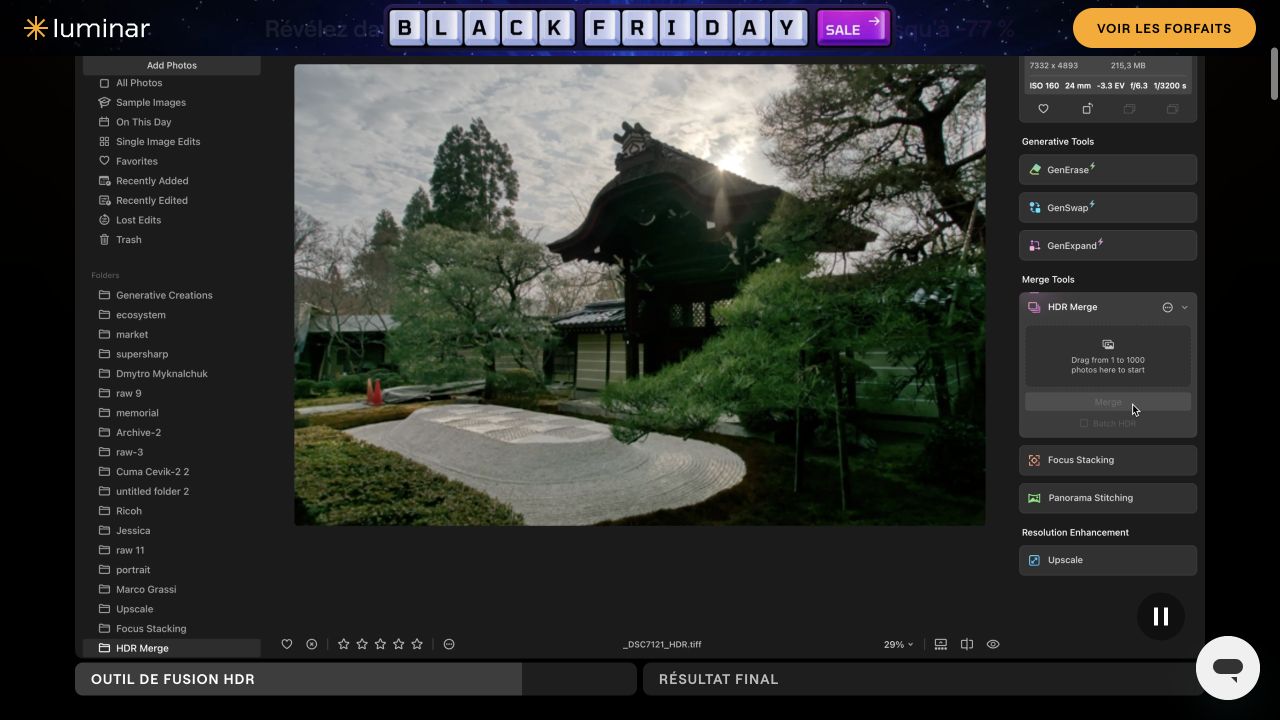Image resolution: width=1280 pixels, height=720 pixels.
Task: Open the HDR Merge more-options icon
Action: 1167,308
